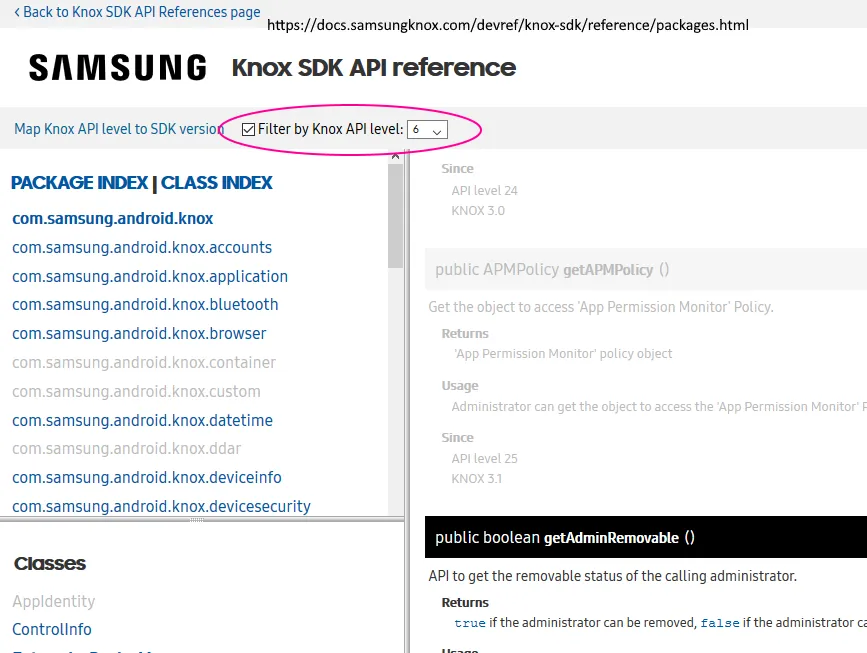Open com.samsung.android.knox.browser package
This screenshot has height=653, width=867.
[139, 333]
